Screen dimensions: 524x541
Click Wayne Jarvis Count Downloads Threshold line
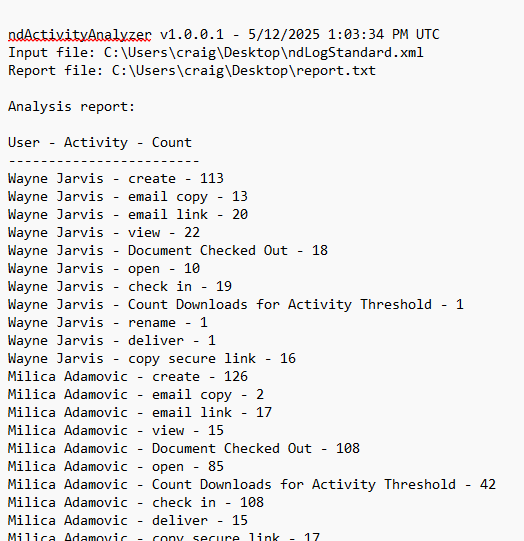tap(236, 305)
